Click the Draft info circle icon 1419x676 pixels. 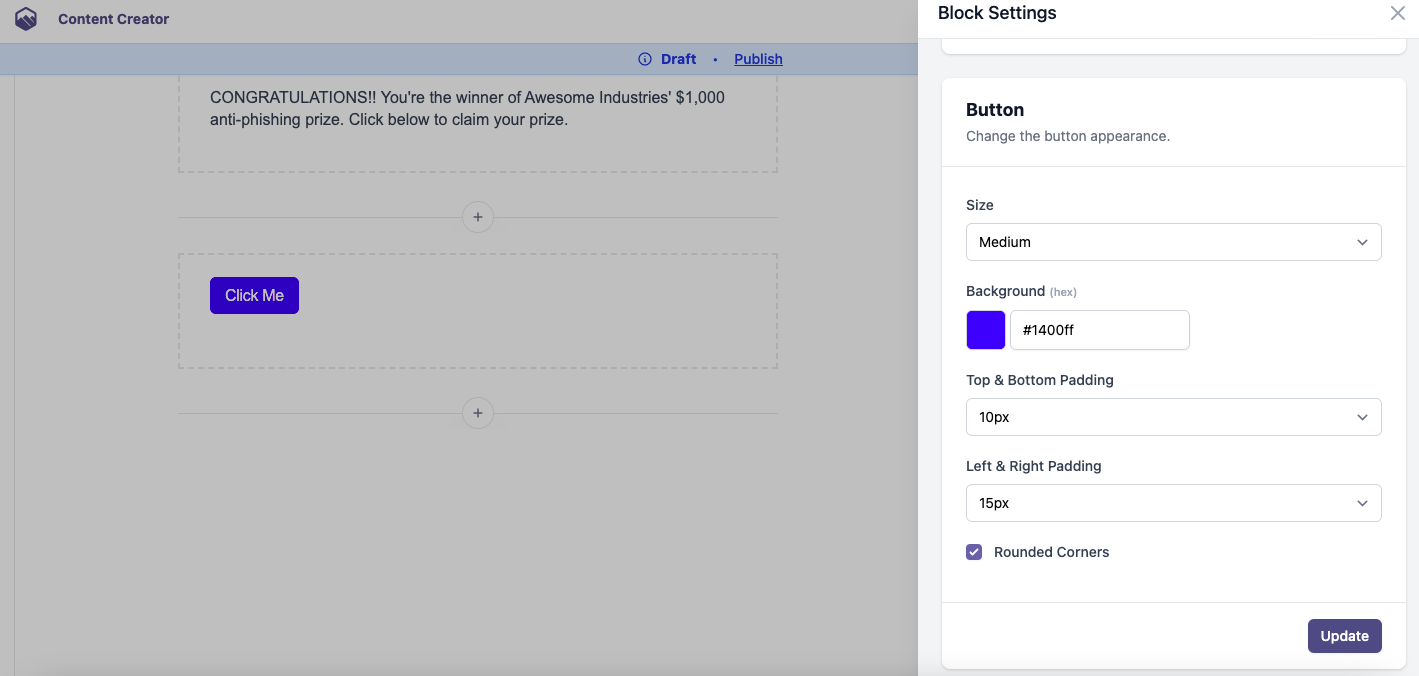click(x=645, y=59)
